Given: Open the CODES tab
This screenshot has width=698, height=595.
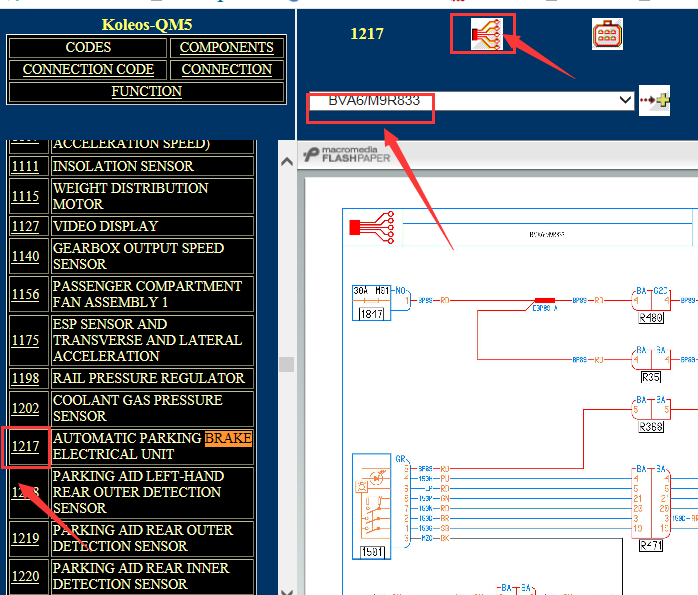Looking at the screenshot, I should 88,47.
